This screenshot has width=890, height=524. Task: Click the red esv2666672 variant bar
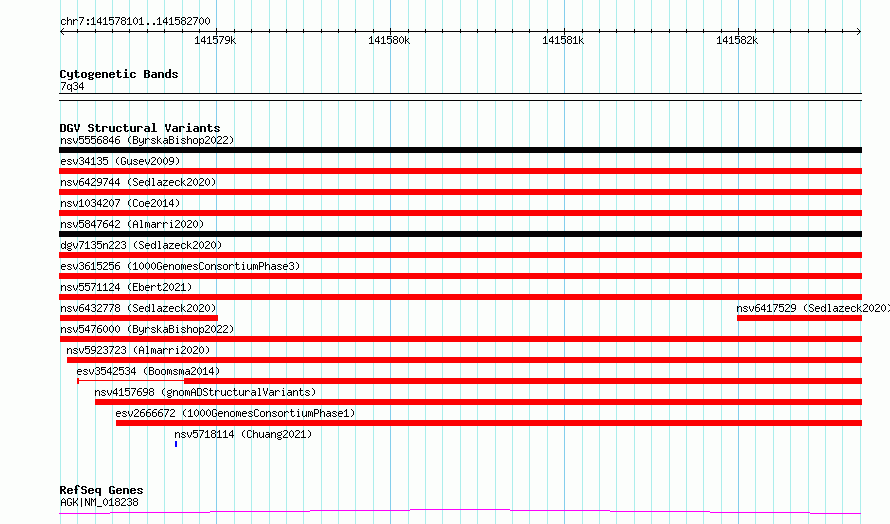tap(489, 423)
